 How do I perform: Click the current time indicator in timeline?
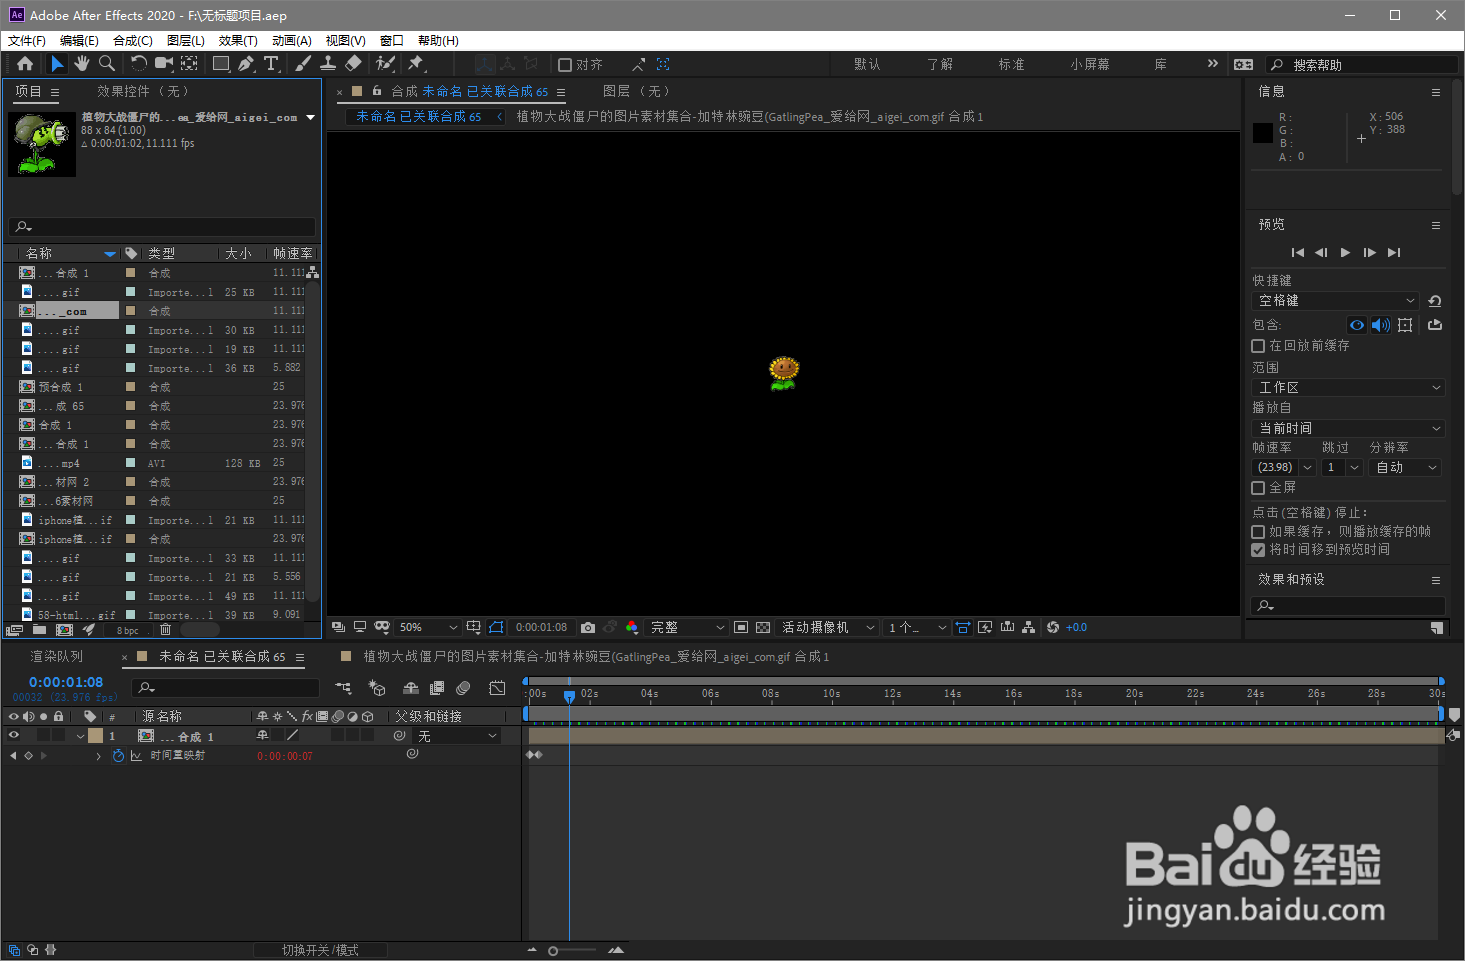(569, 696)
